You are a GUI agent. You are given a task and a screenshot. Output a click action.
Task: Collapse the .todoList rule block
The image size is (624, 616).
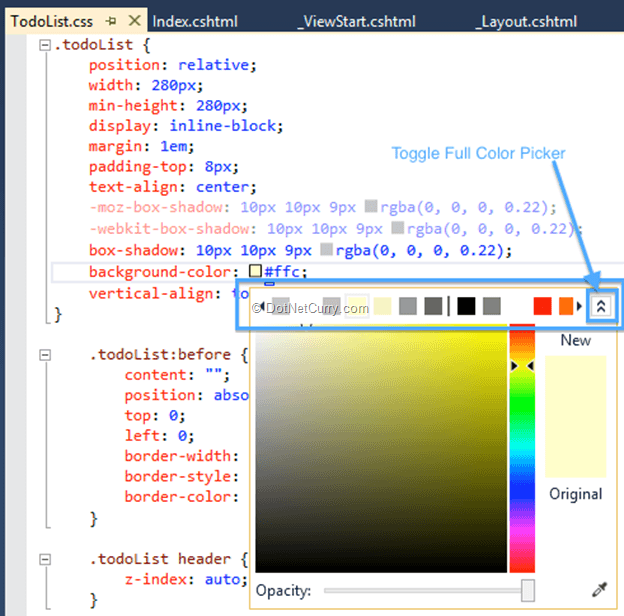pyautogui.click(x=45, y=45)
